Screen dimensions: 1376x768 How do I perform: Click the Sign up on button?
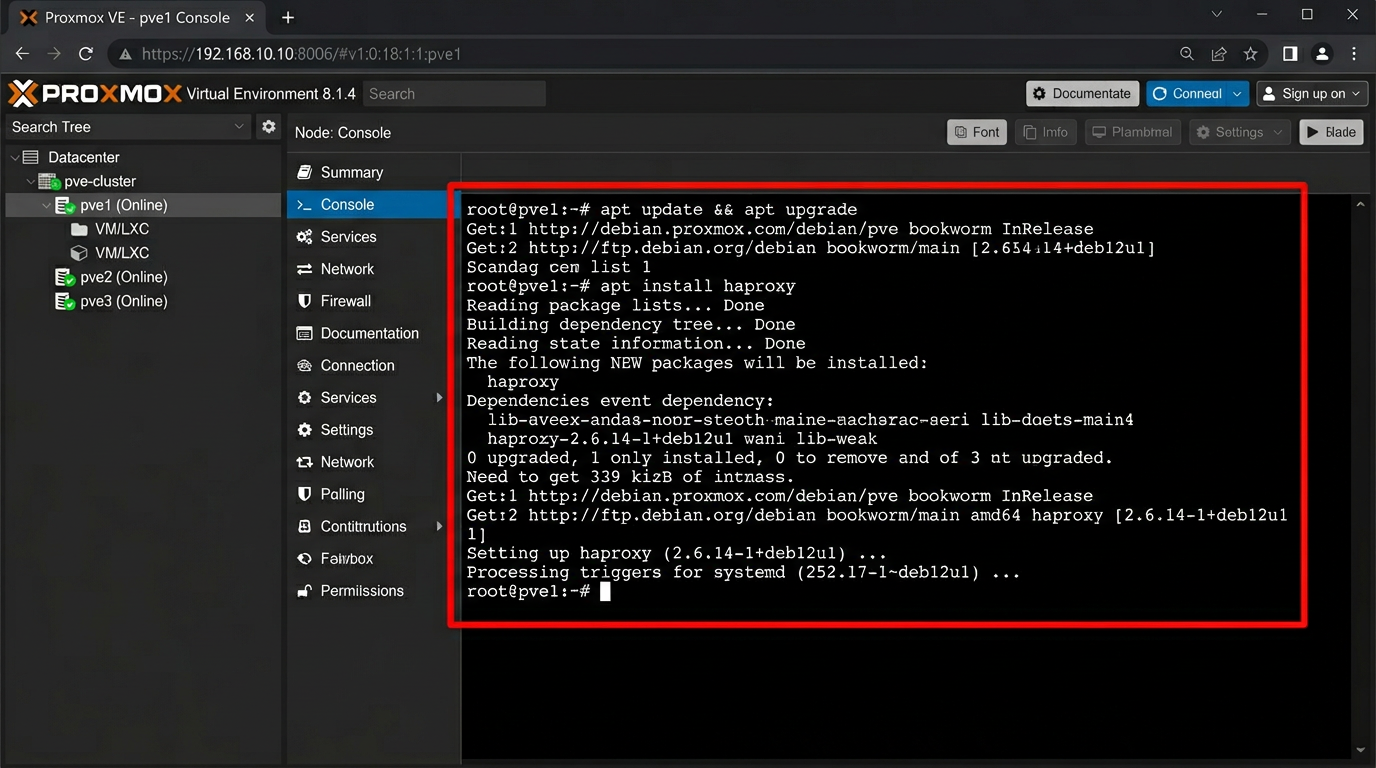point(1312,93)
